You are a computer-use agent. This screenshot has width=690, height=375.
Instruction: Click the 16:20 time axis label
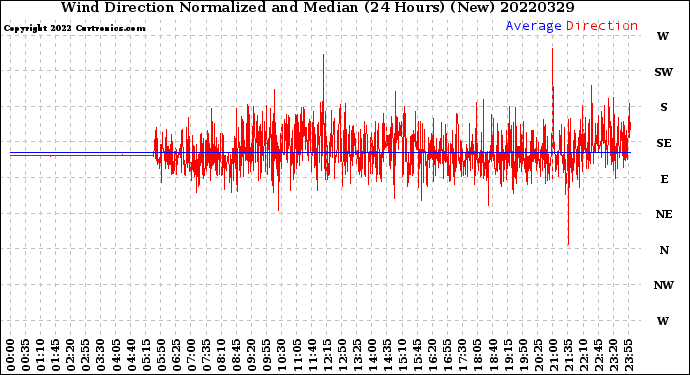click(x=433, y=356)
